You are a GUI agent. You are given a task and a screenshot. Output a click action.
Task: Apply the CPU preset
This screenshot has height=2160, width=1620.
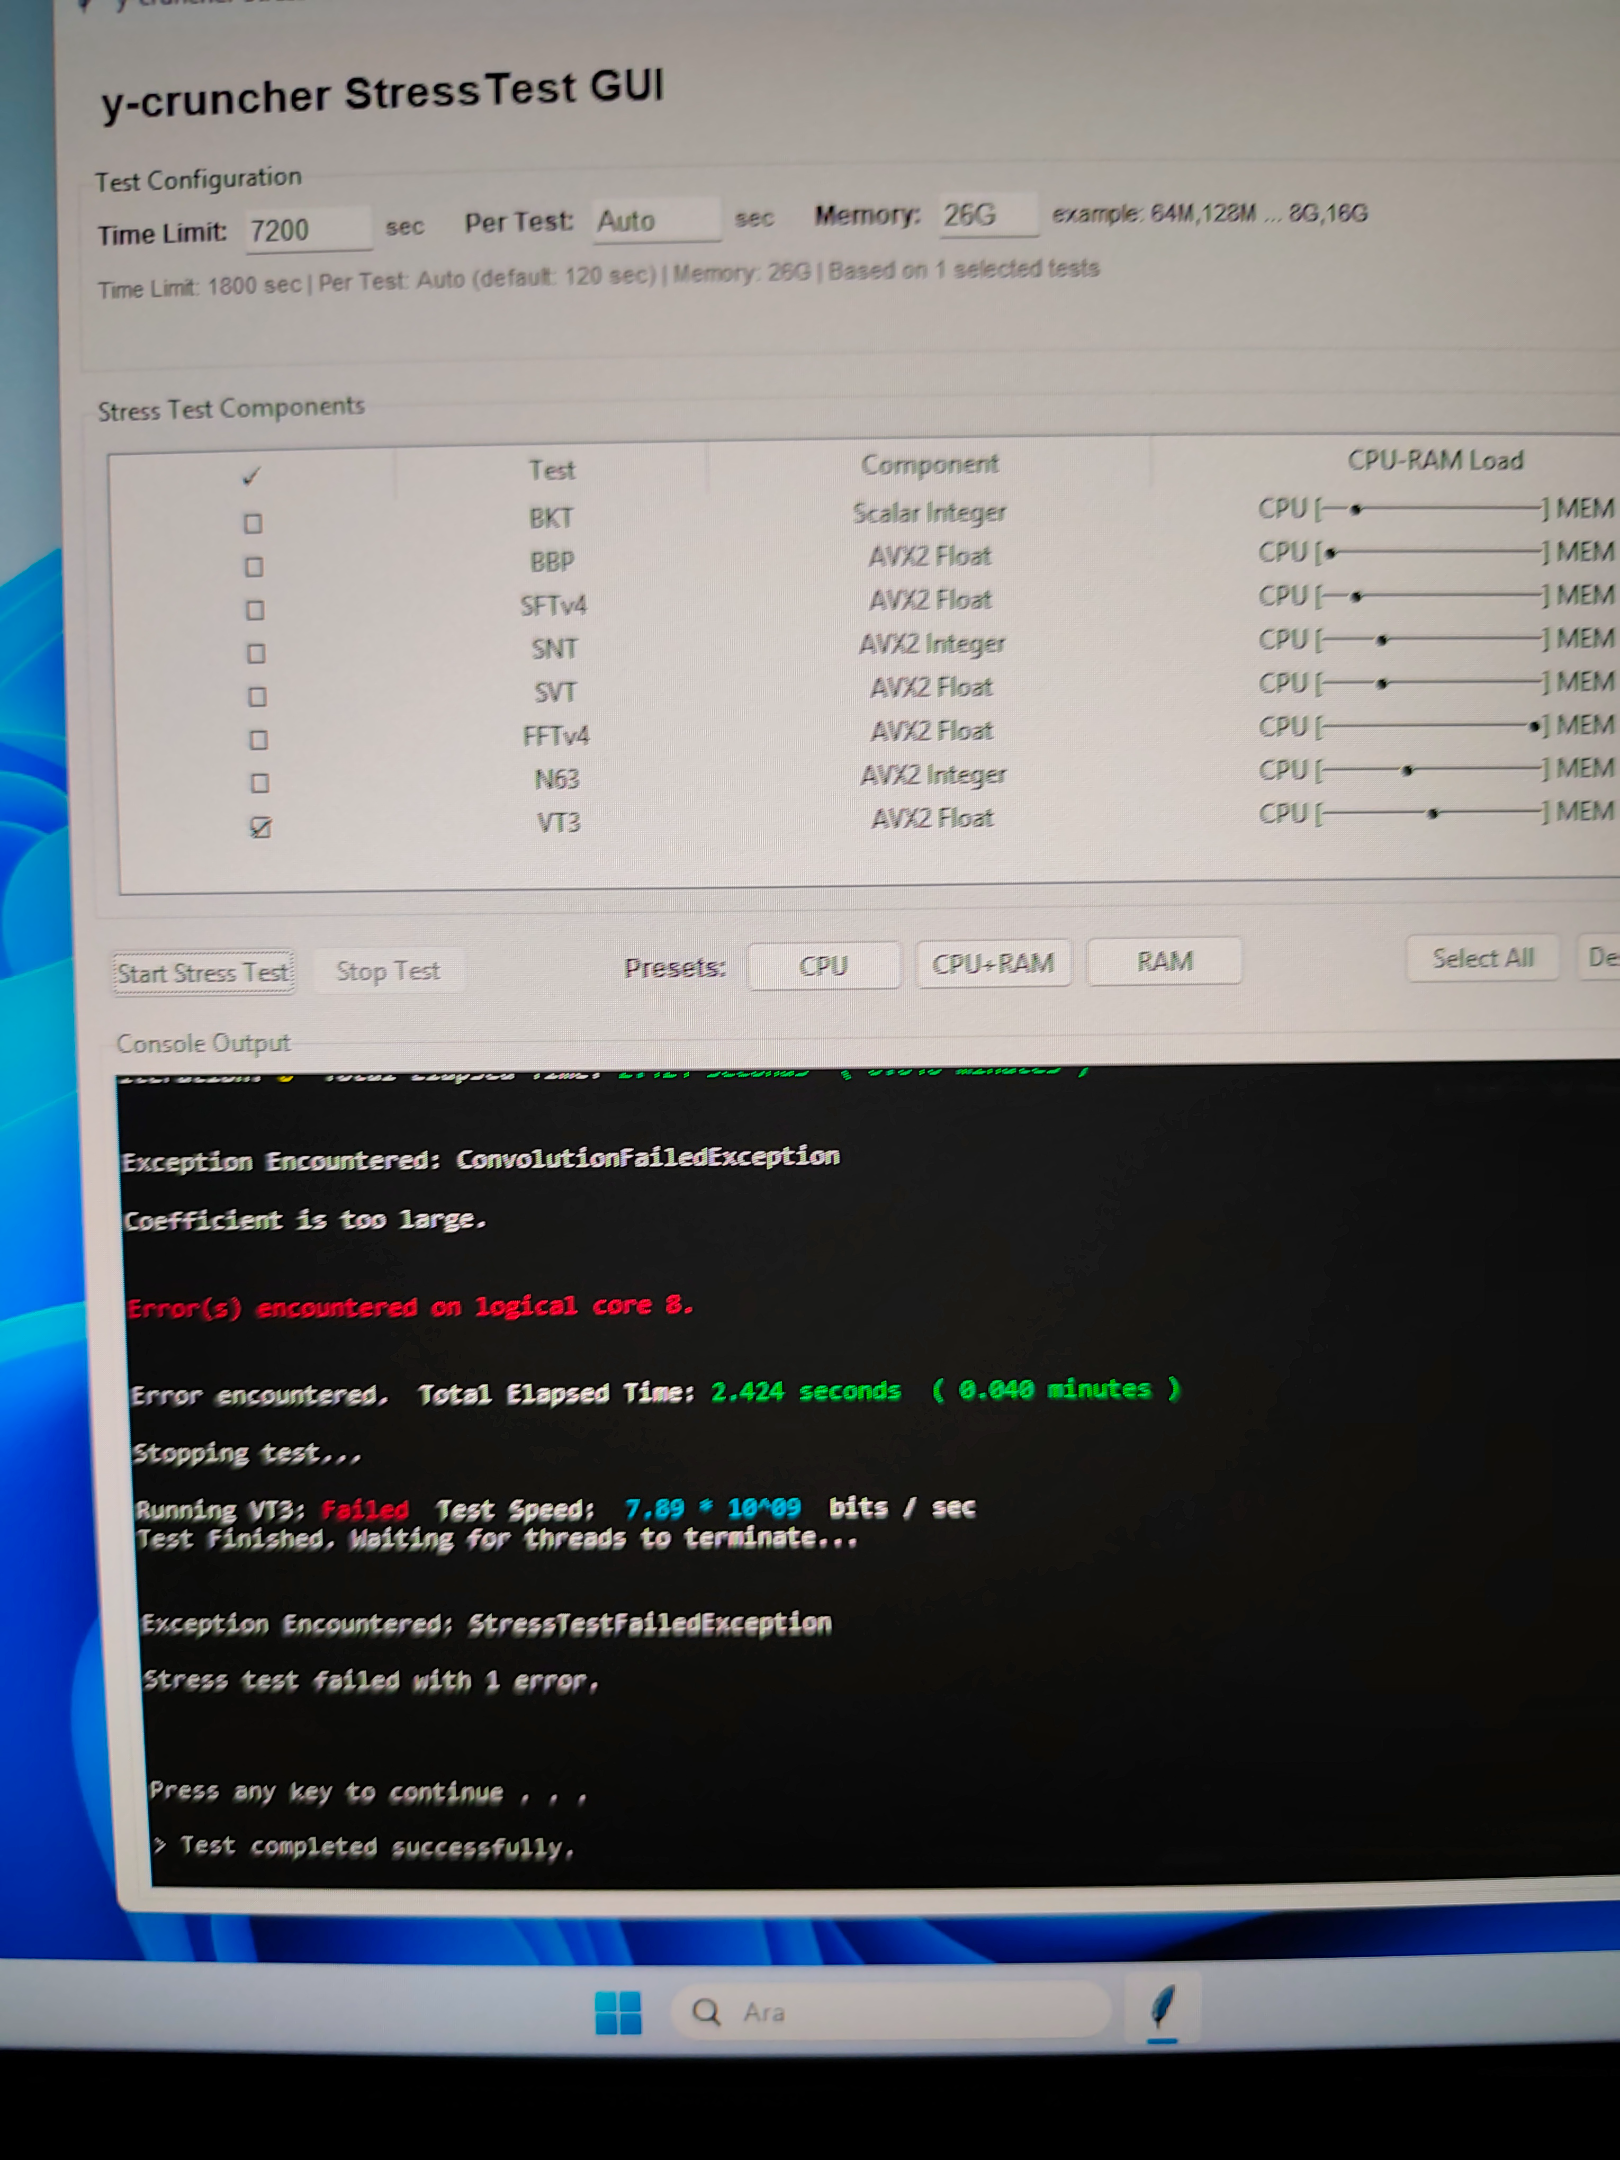[x=823, y=965]
